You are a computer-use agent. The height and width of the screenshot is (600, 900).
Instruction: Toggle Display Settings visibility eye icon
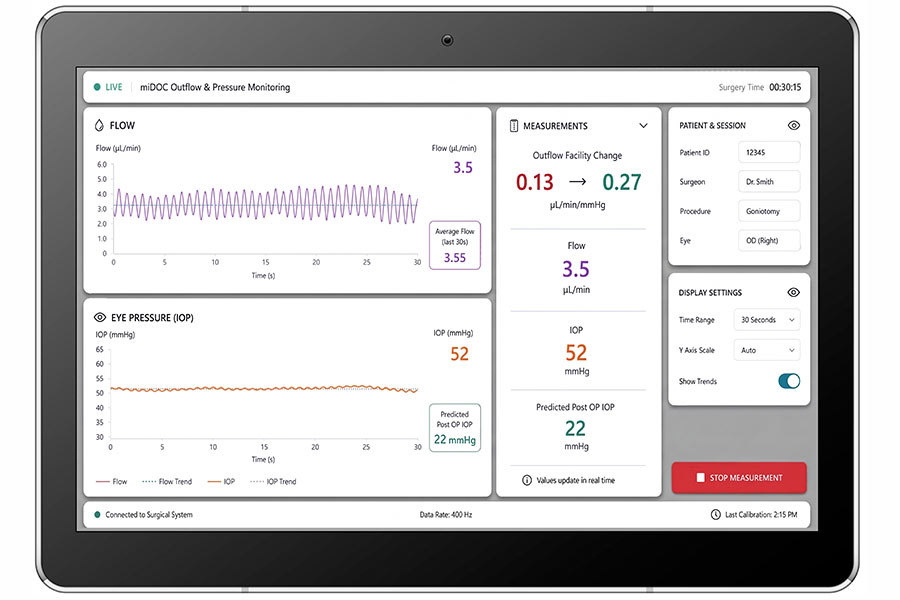(793, 292)
